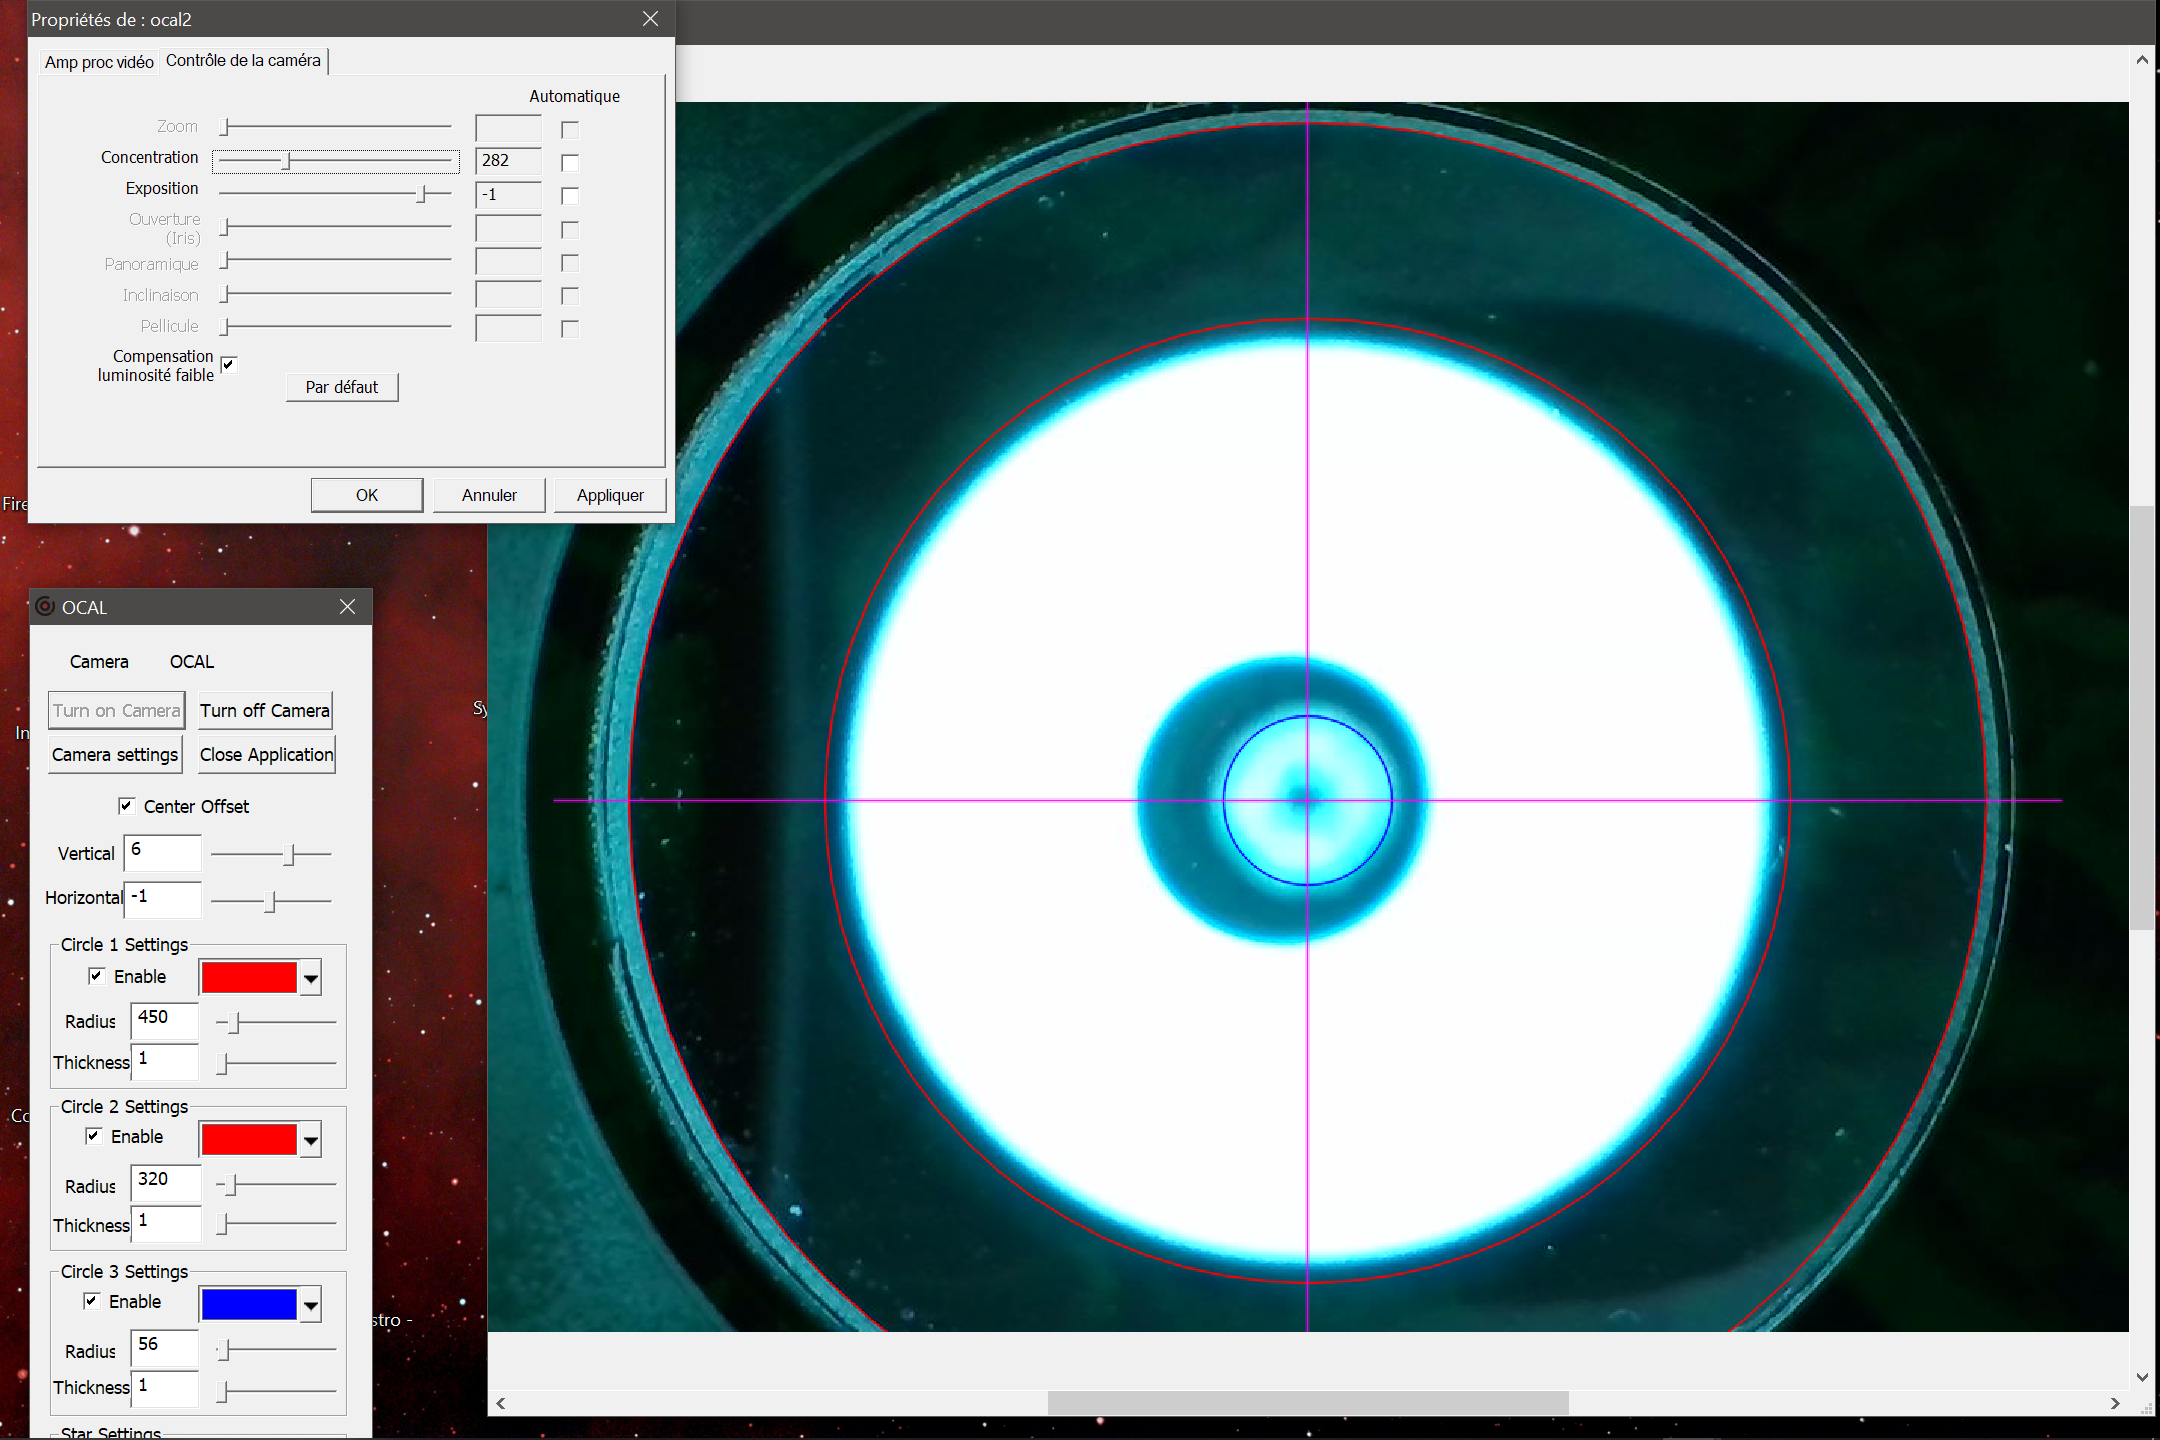The height and width of the screenshot is (1440, 2160).
Task: Click the Circle 1 Radius input field
Action: pyautogui.click(x=165, y=1019)
